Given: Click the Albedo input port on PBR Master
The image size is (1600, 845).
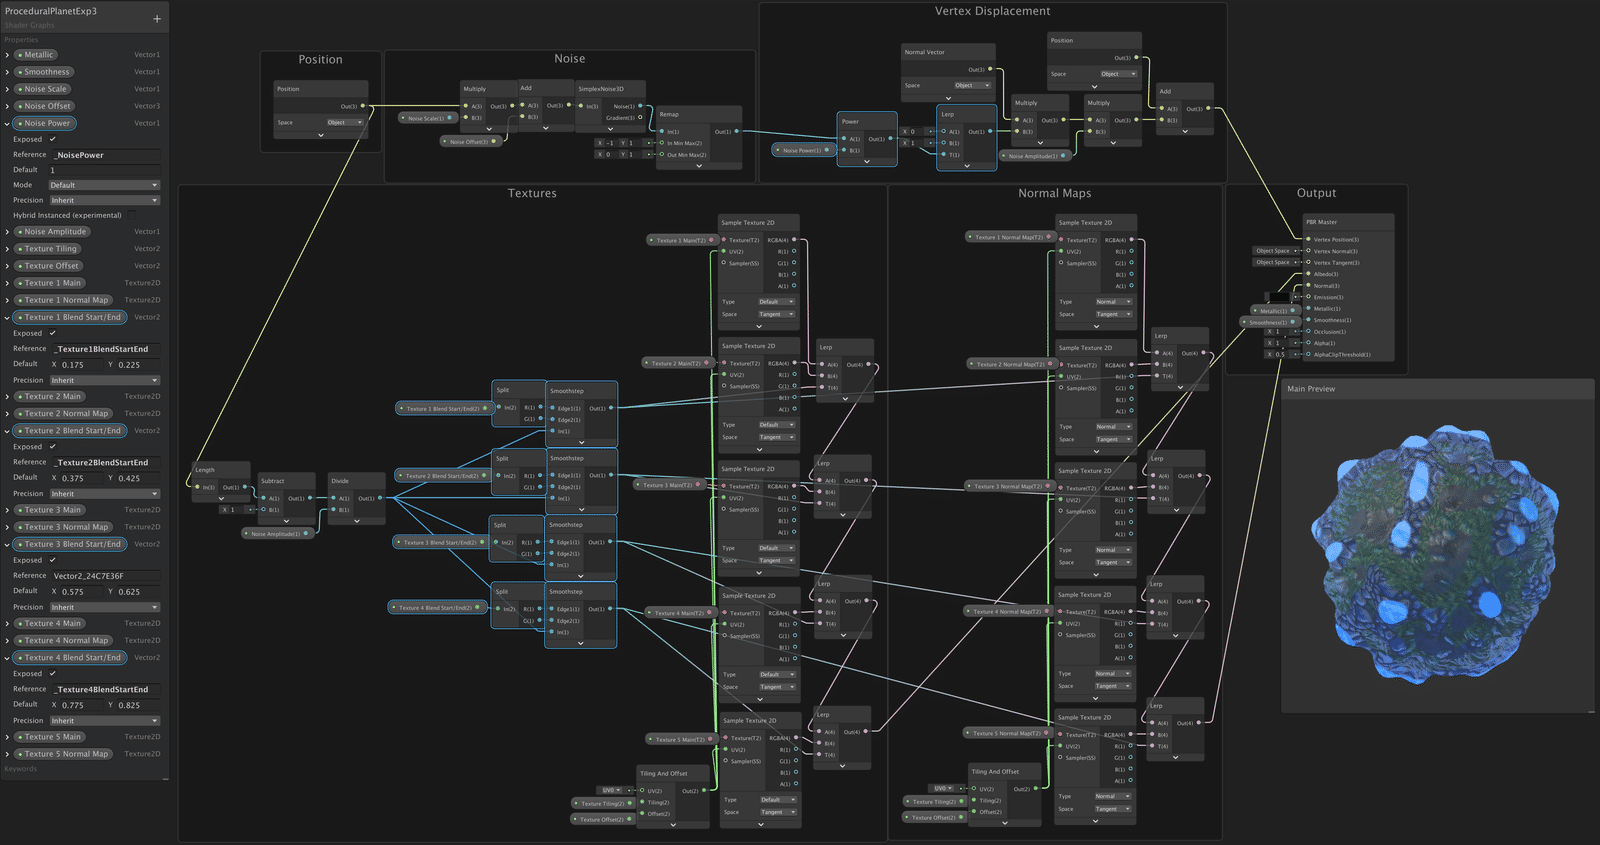Looking at the screenshot, I should [1308, 274].
